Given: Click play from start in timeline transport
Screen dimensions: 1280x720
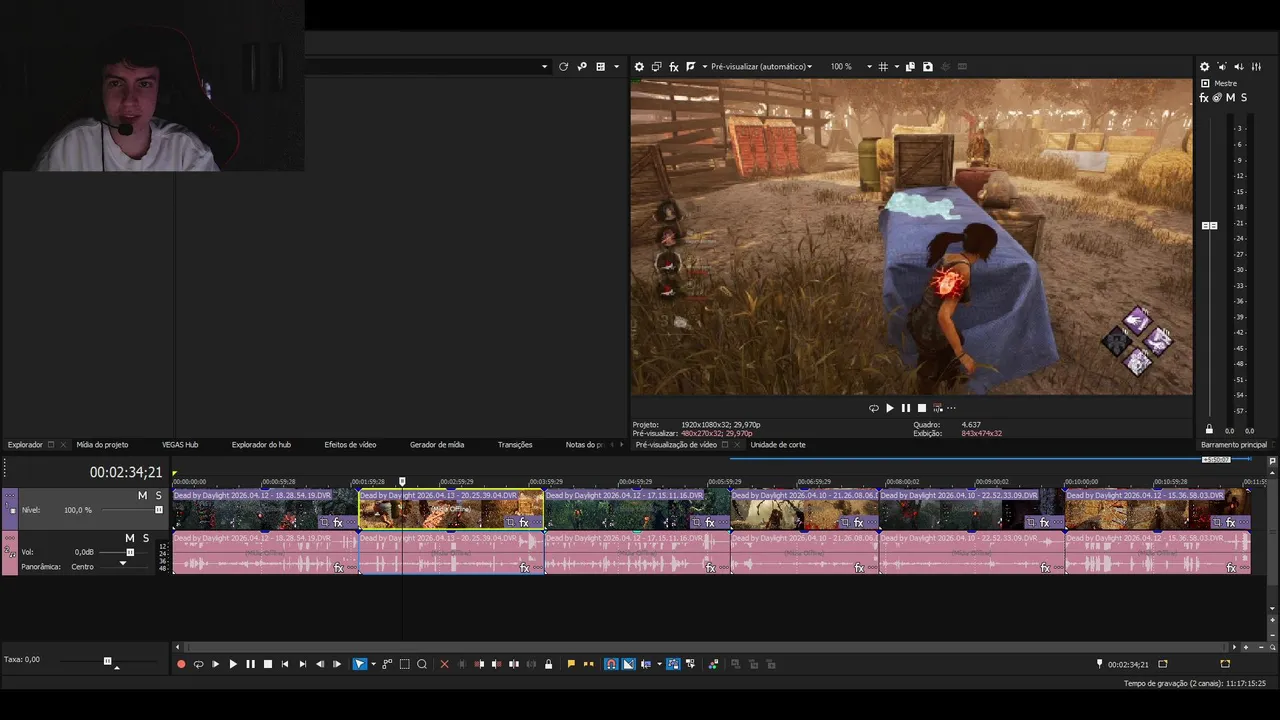Looking at the screenshot, I should (215, 664).
